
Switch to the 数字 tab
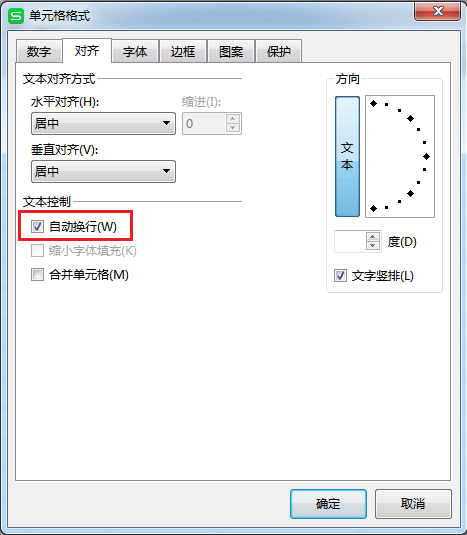point(39,51)
